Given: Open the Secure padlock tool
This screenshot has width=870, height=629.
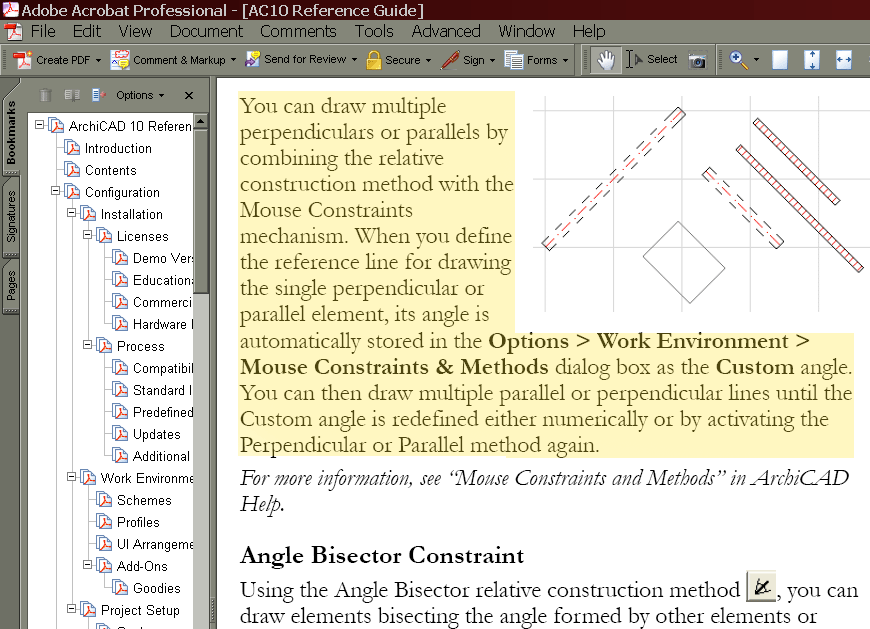Looking at the screenshot, I should (397, 60).
